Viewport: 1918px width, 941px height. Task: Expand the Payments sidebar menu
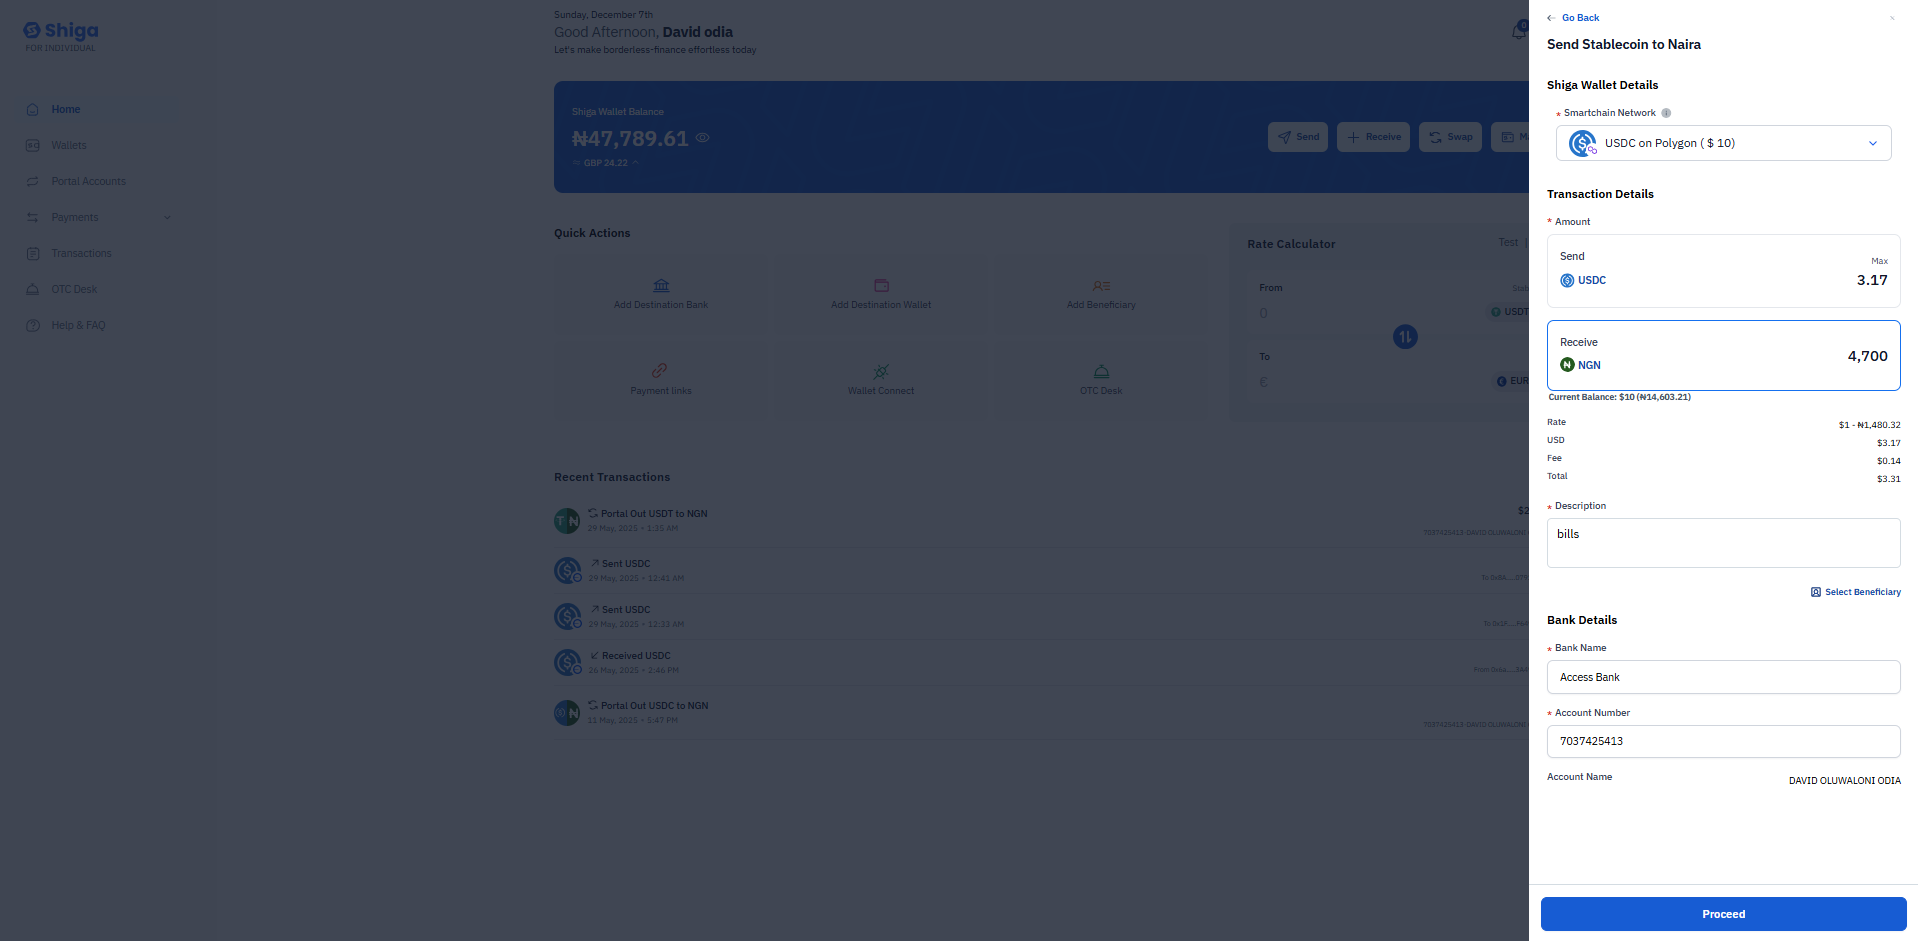(98, 218)
